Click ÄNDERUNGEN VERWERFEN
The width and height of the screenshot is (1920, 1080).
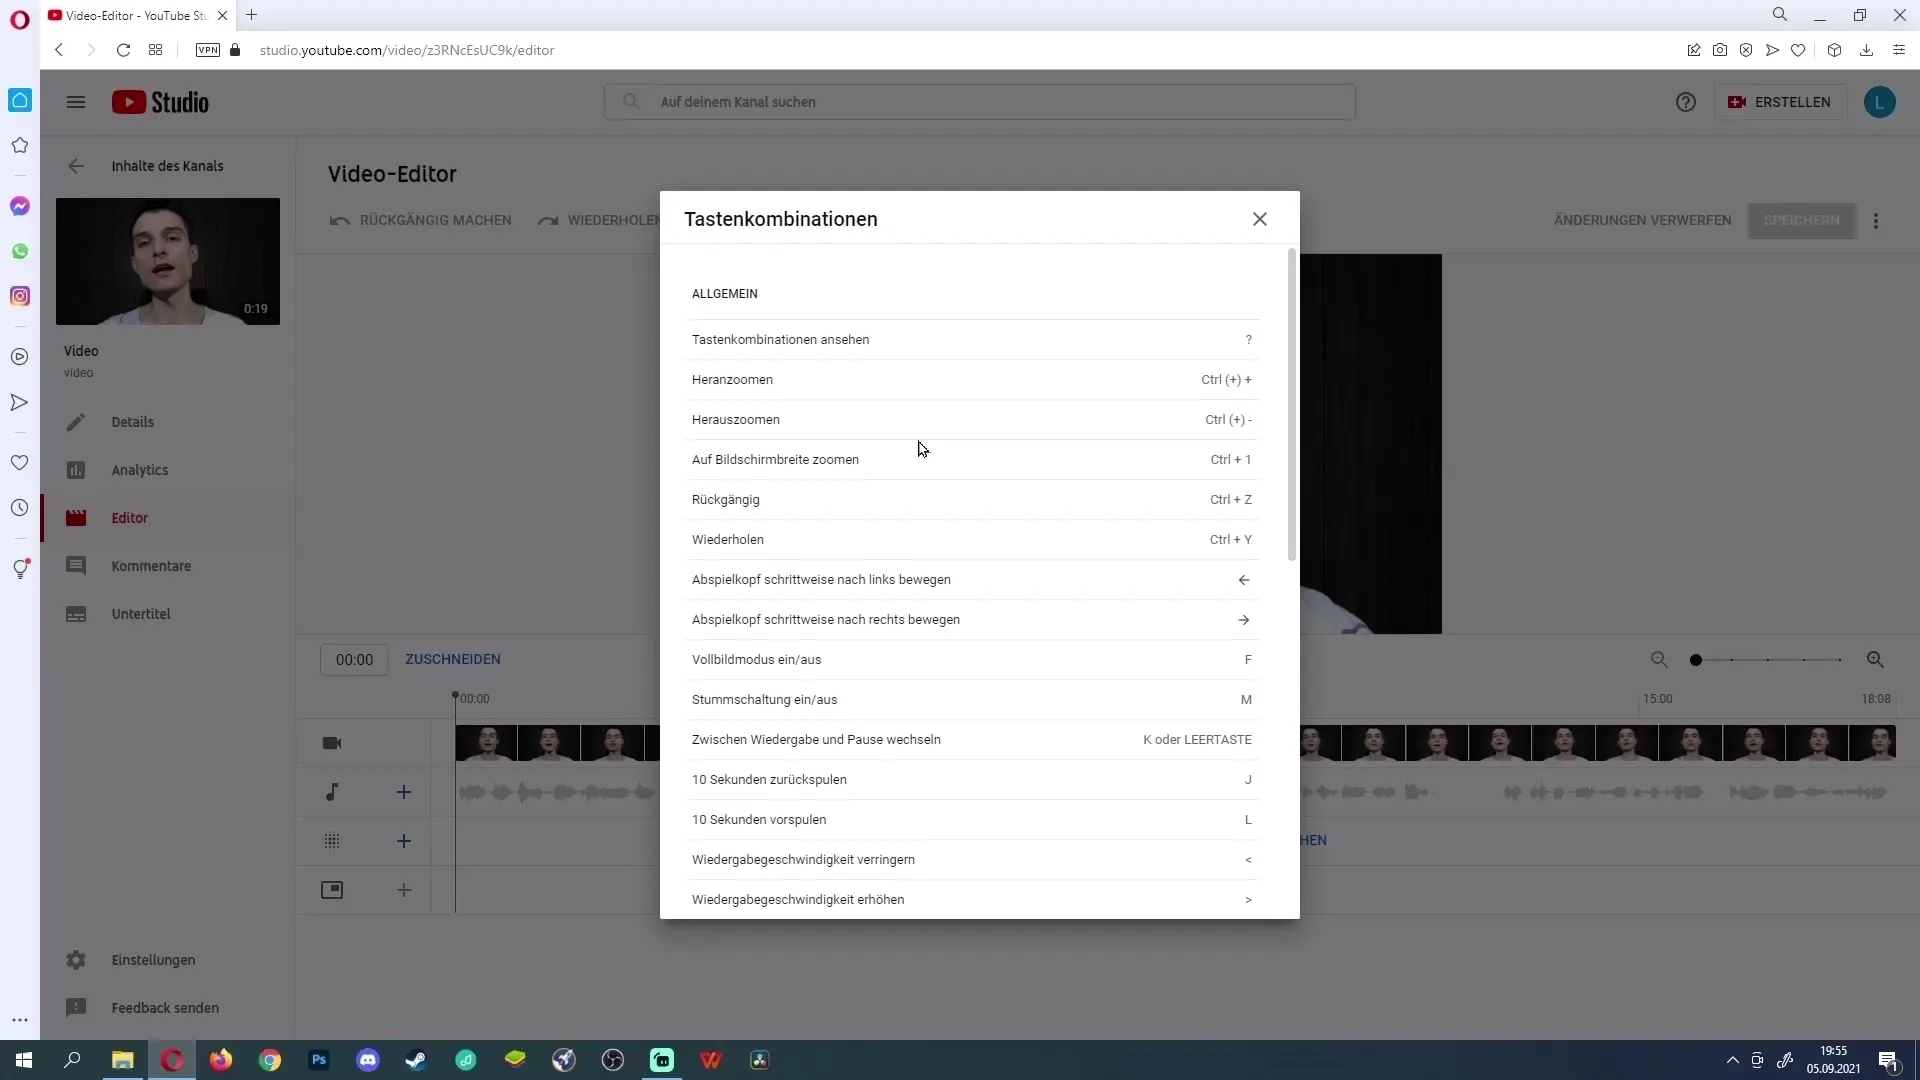point(1642,220)
